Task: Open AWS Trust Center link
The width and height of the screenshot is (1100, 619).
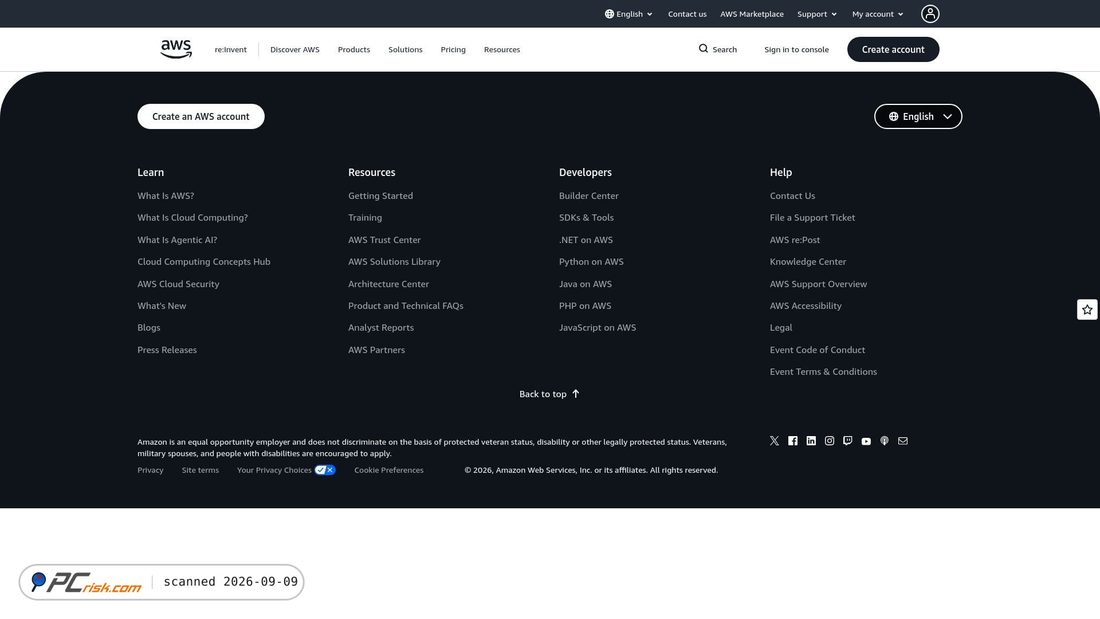Action: (384, 240)
